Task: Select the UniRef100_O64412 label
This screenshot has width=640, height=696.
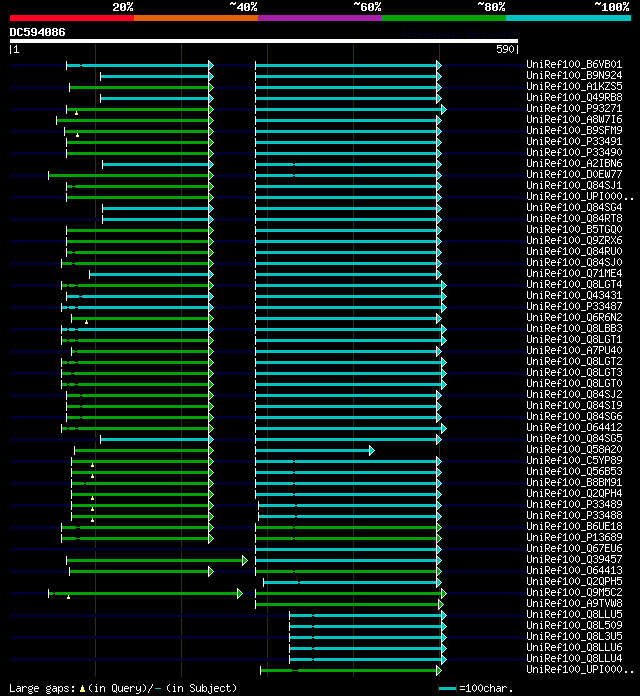Action: (574, 427)
